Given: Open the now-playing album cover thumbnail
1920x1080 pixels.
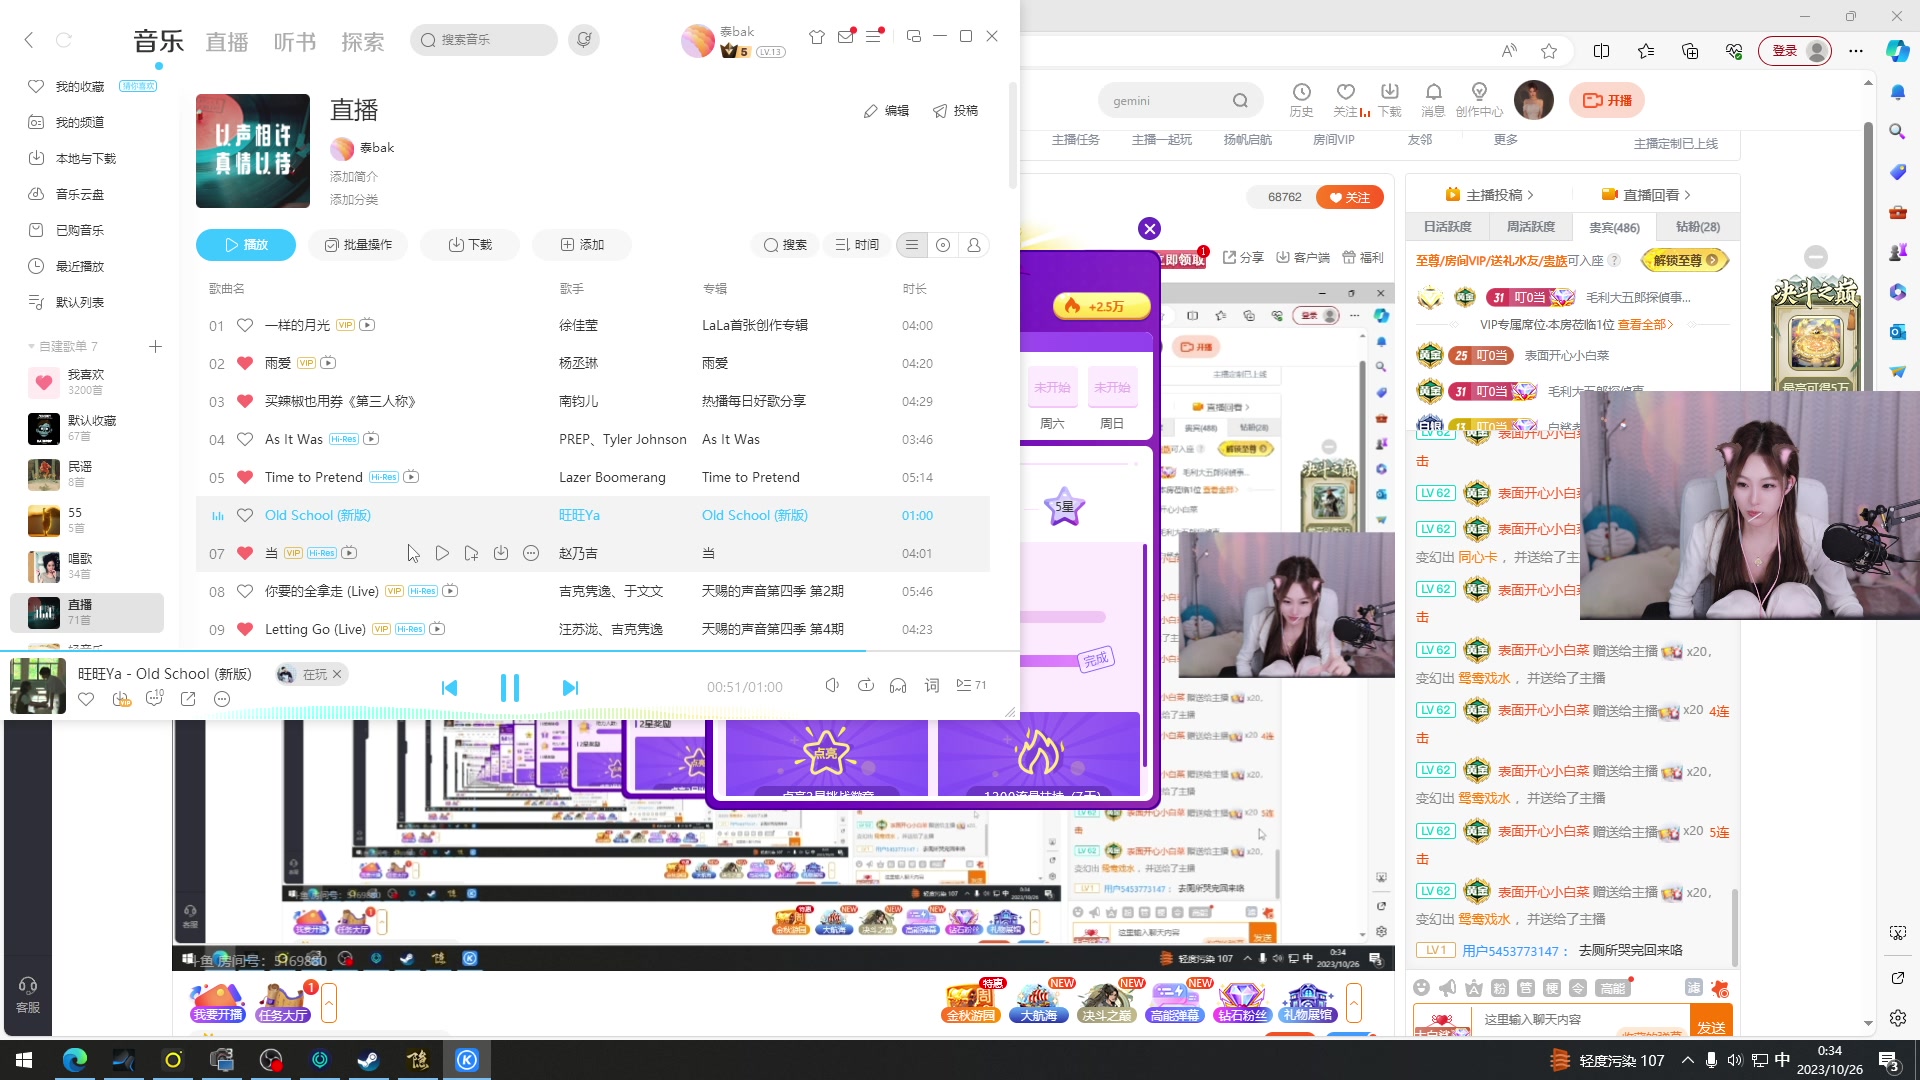Looking at the screenshot, I should point(38,686).
